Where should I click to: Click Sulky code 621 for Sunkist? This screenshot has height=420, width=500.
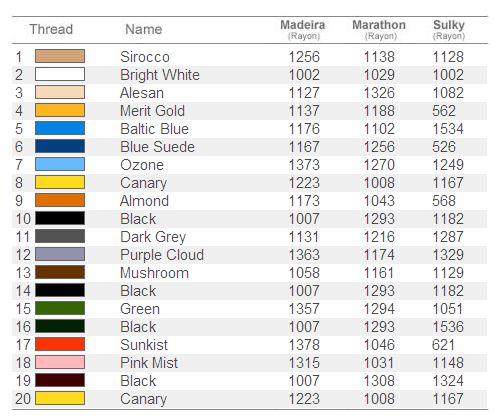click(443, 345)
